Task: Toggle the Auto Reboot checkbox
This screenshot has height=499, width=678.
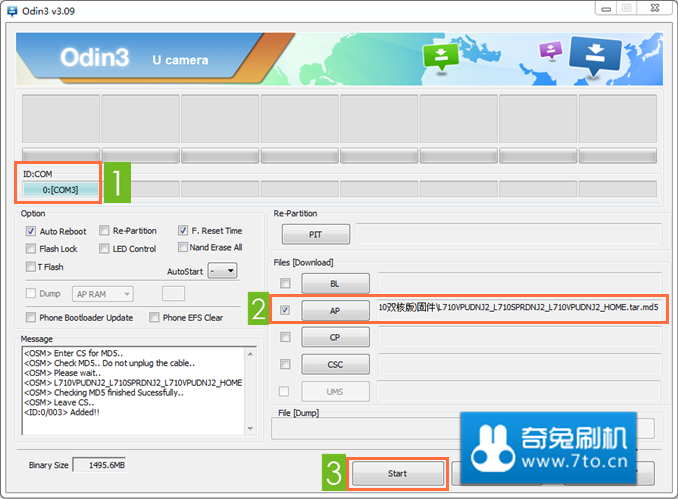Action: point(31,231)
